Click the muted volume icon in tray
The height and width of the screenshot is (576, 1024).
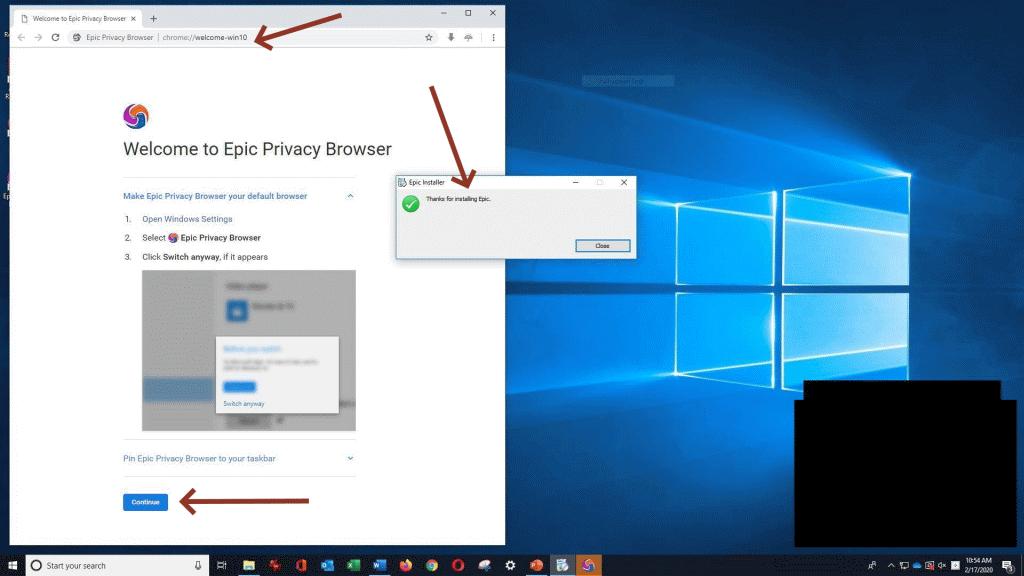pyautogui.click(x=942, y=565)
